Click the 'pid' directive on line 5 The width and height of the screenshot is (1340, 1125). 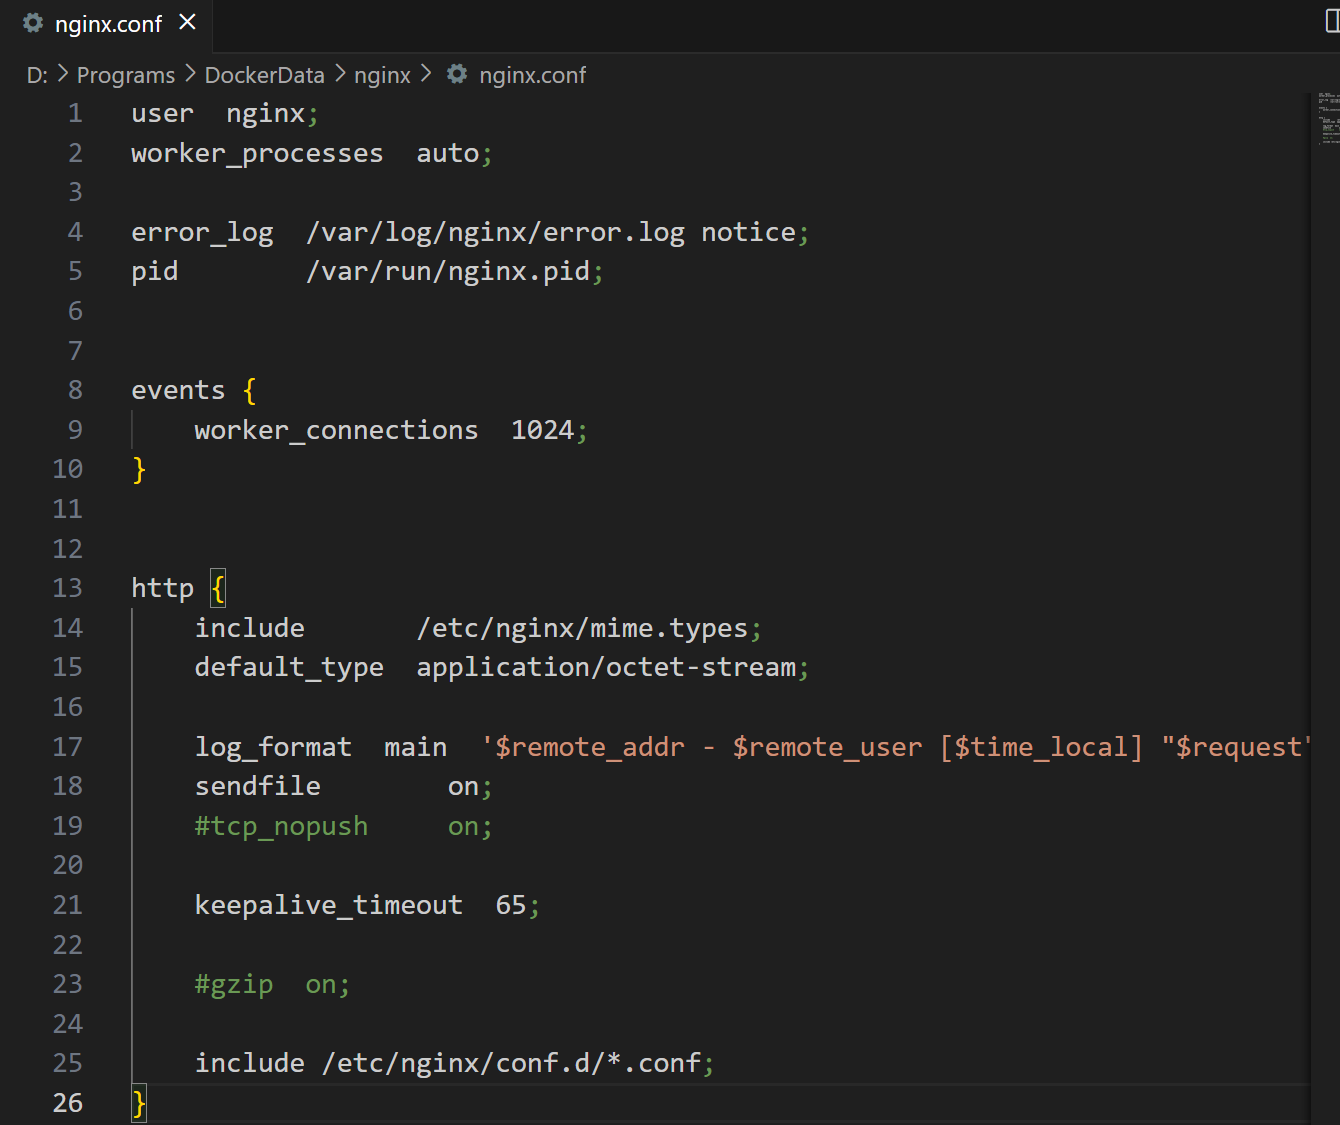[155, 273]
